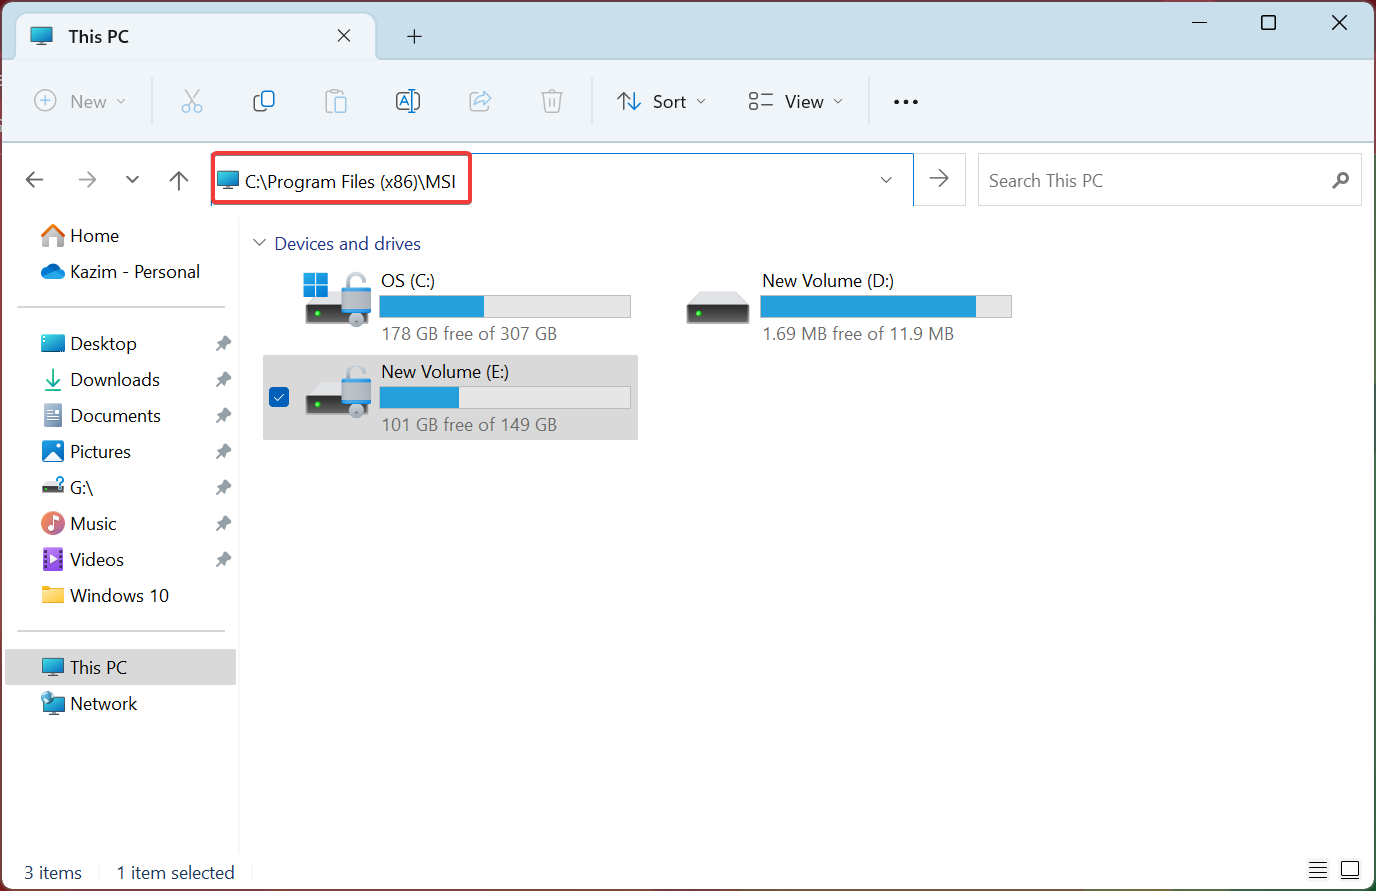Click the Go to arrow beside address bar

pyautogui.click(x=939, y=179)
